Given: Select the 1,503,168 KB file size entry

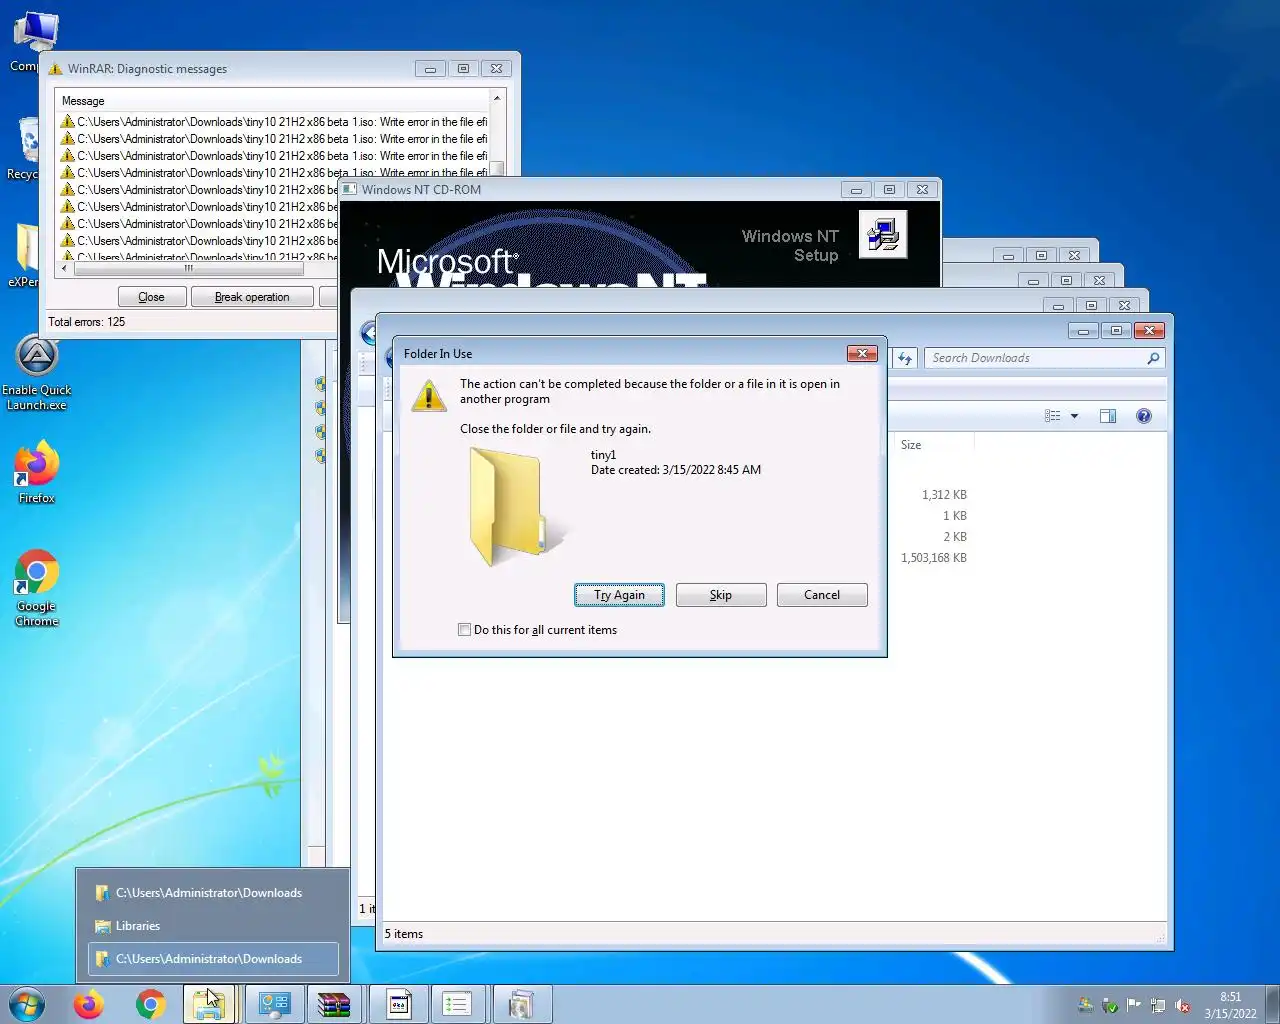Looking at the screenshot, I should pos(934,558).
